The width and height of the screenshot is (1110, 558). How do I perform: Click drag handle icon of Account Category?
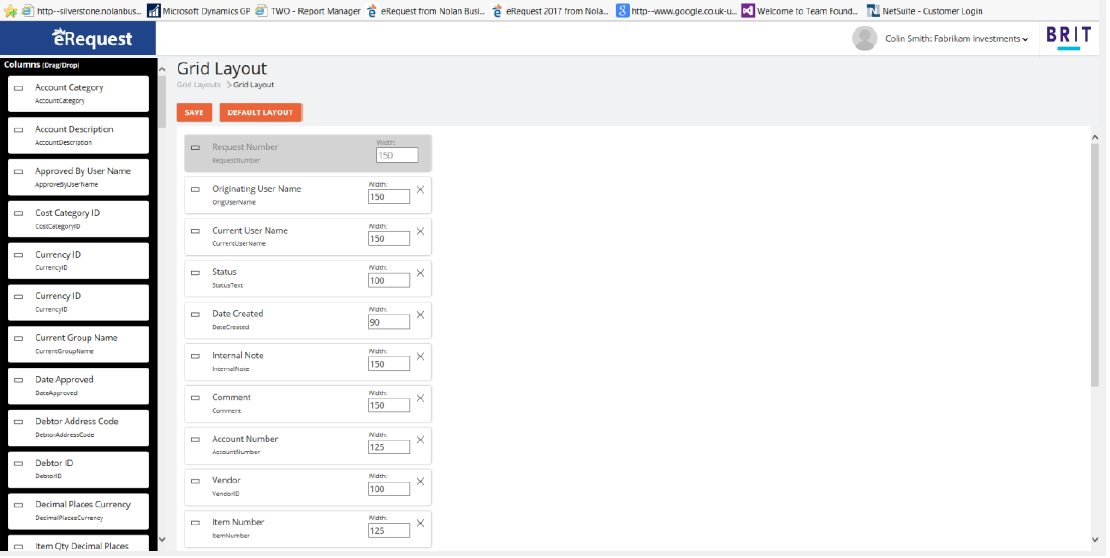pyautogui.click(x=18, y=89)
